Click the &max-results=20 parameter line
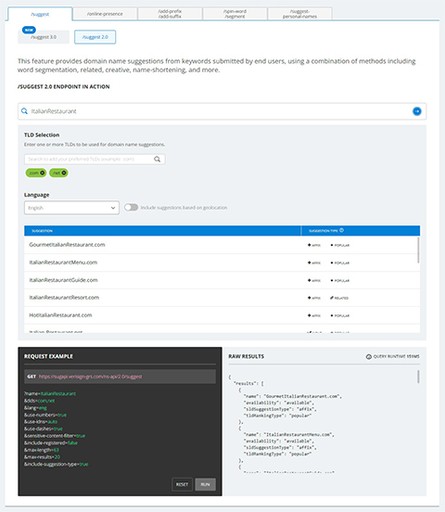 coord(42,457)
